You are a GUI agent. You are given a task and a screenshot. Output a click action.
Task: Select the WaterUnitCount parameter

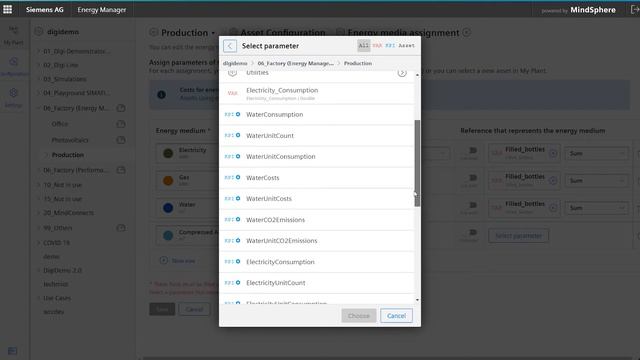pos(317,136)
